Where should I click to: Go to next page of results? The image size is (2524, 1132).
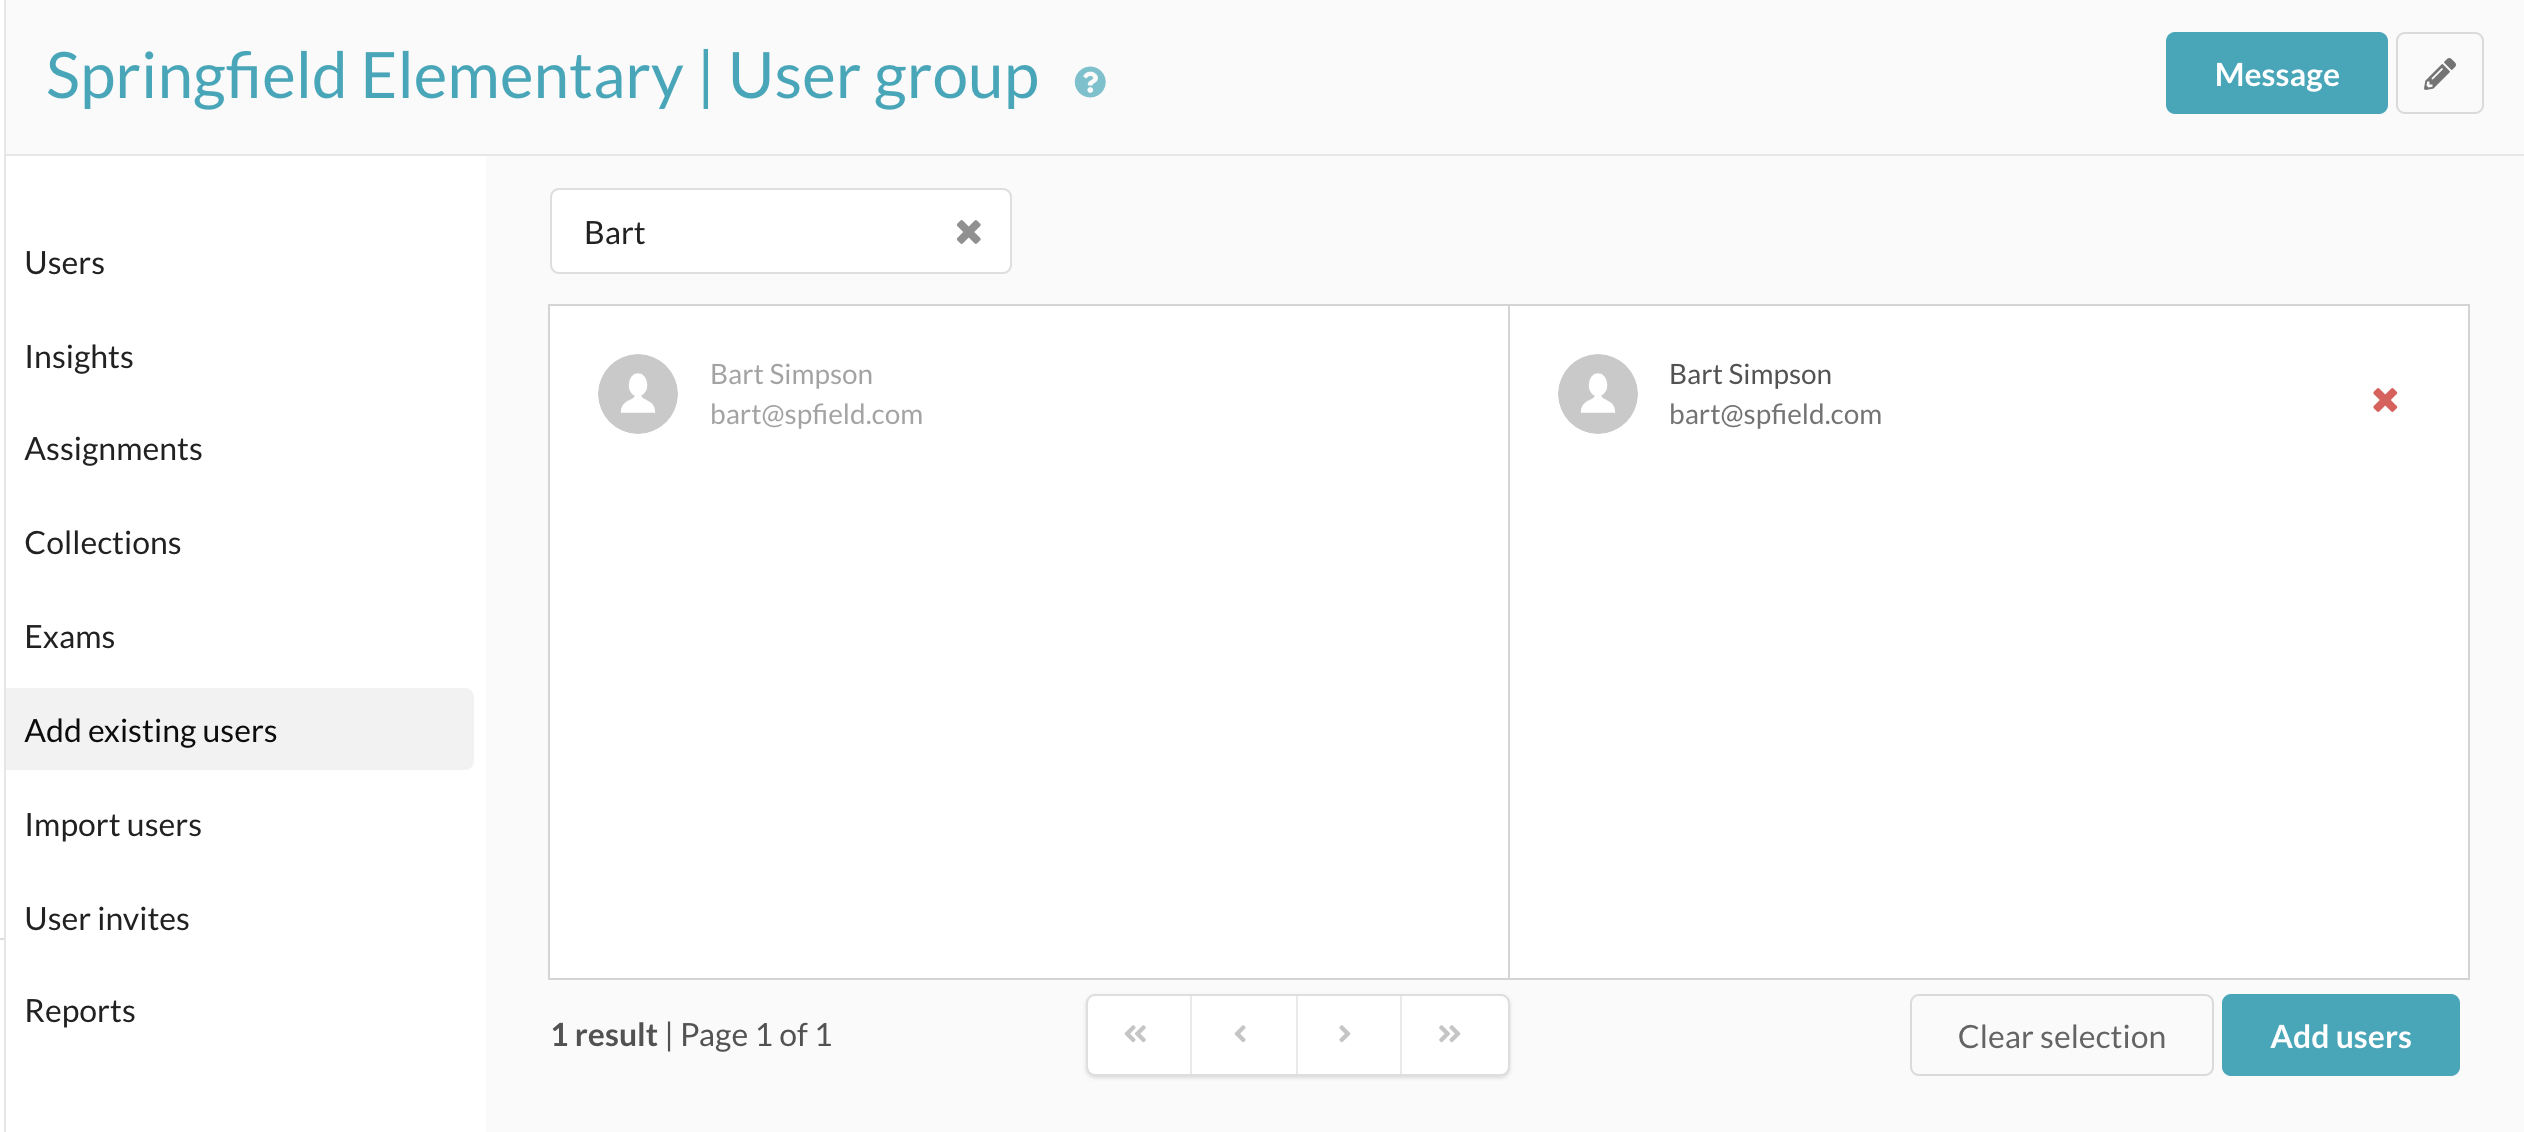click(1346, 1034)
